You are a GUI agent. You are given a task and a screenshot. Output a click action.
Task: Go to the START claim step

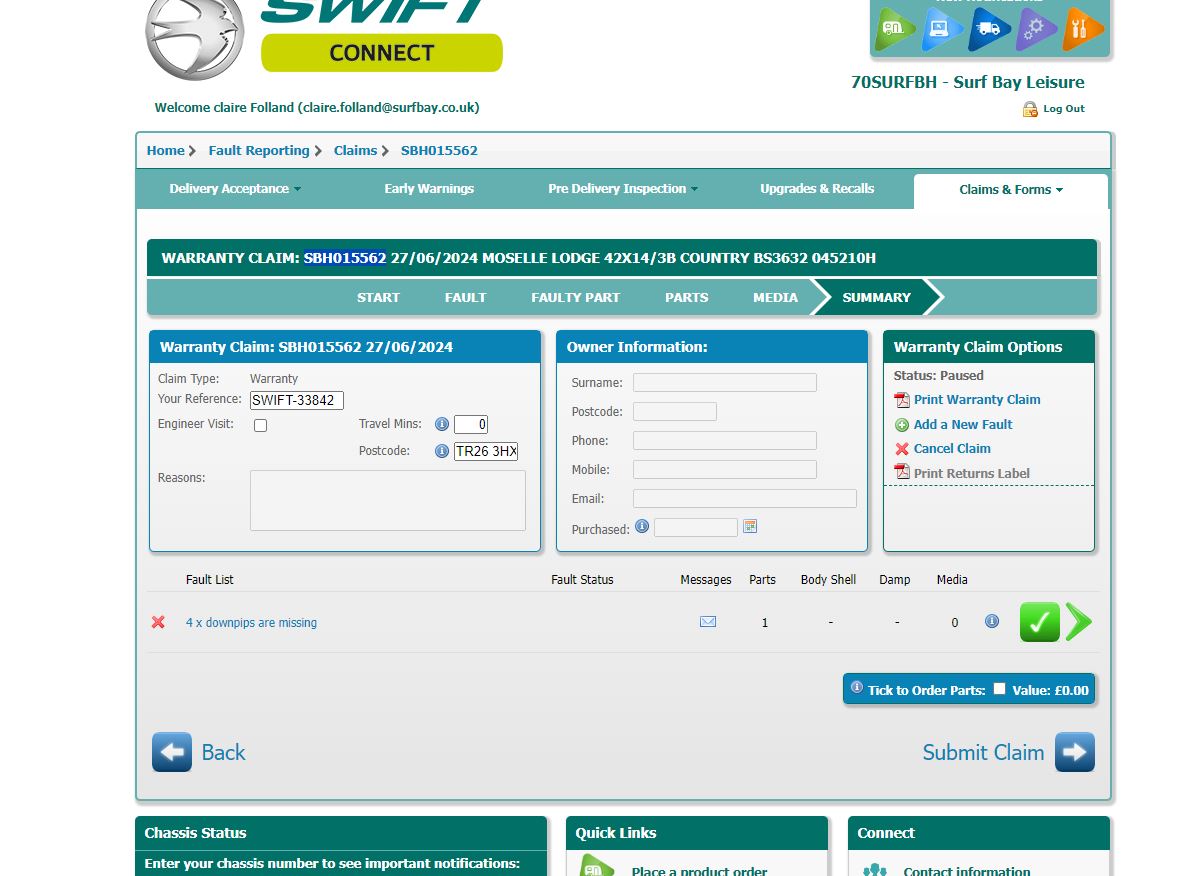pos(378,298)
